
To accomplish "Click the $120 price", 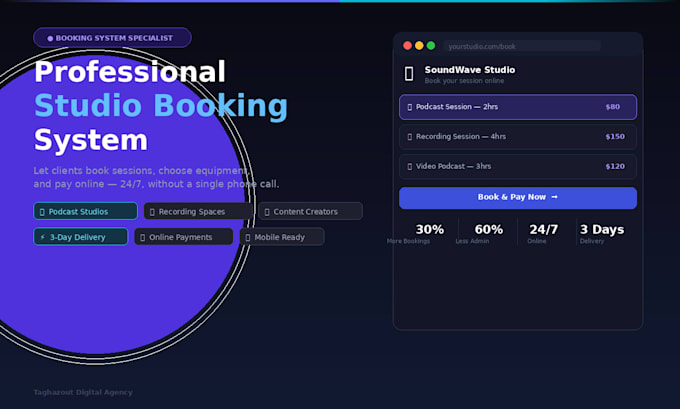I will [615, 166].
